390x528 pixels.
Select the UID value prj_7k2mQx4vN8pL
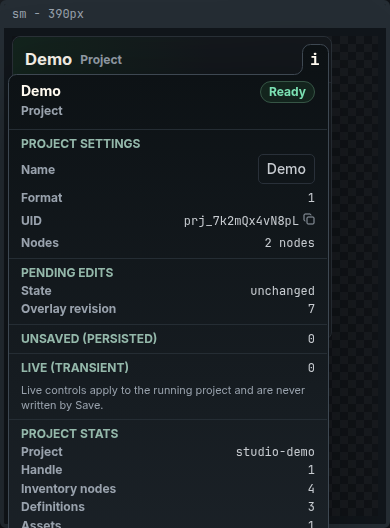(241, 221)
